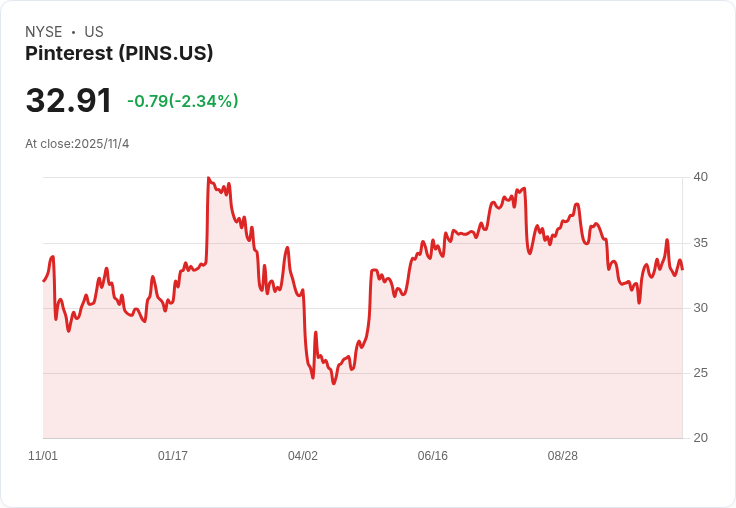
Task: Select the 04/02 date on the x-axis
Action: pos(303,456)
